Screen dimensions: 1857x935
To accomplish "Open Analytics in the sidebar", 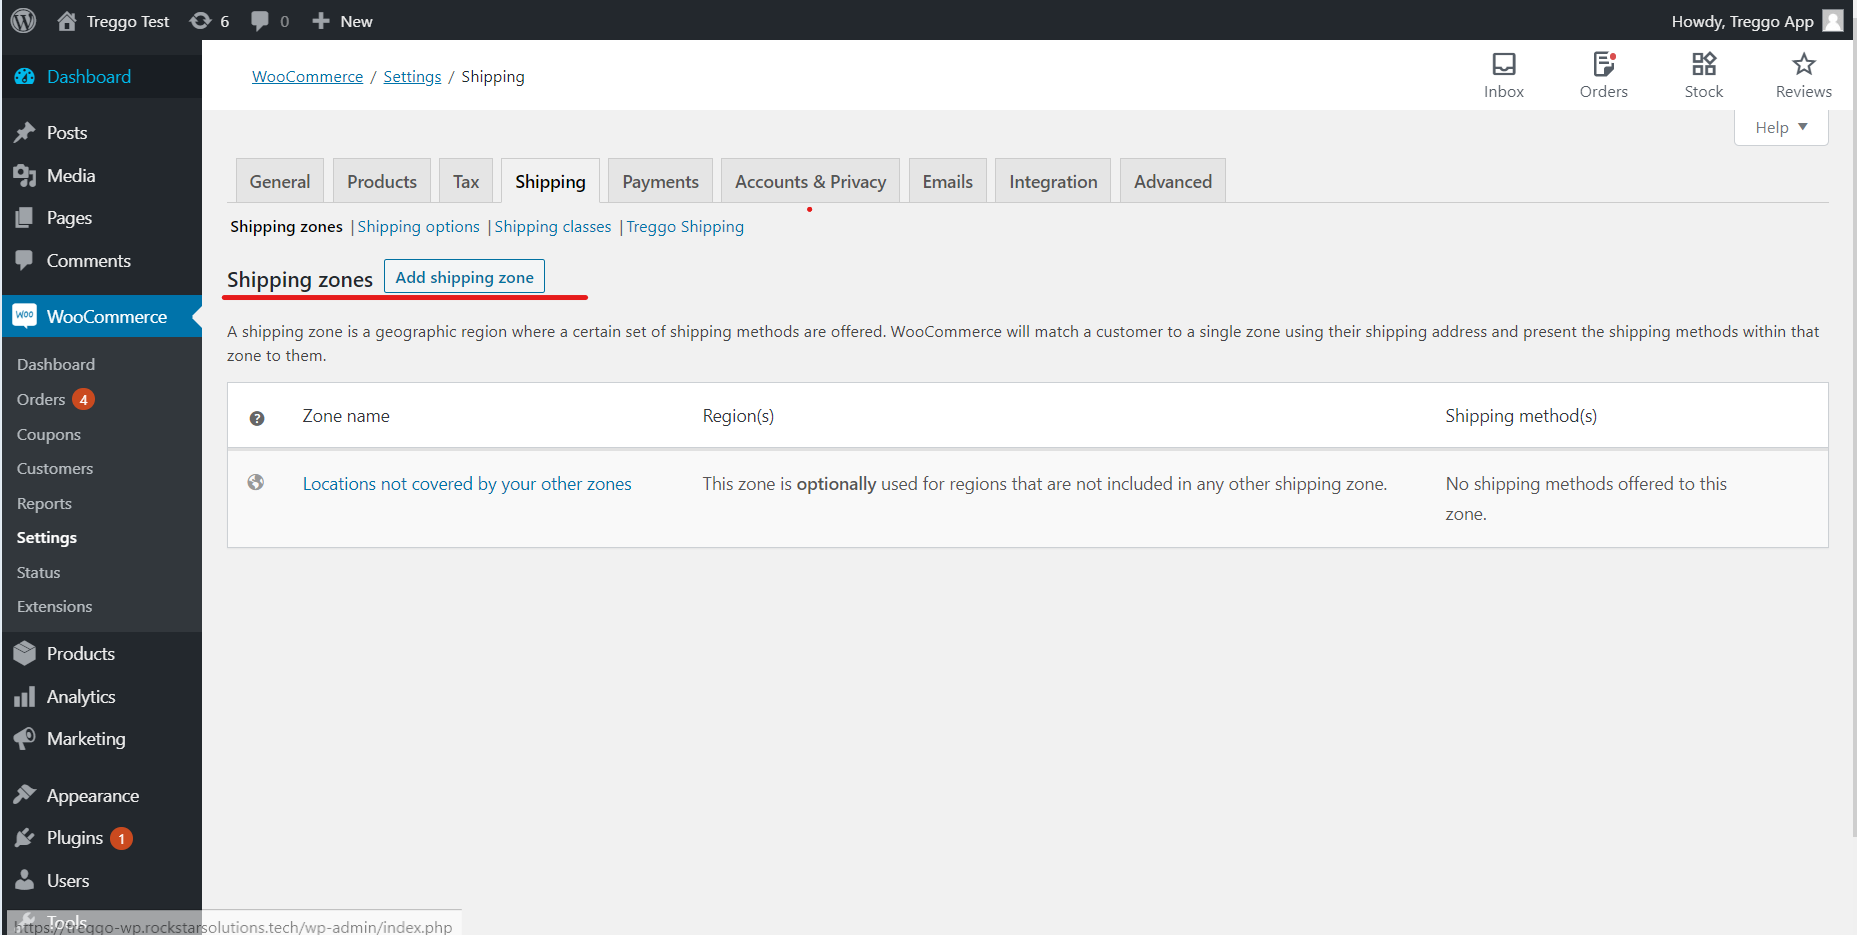I will point(101,697).
